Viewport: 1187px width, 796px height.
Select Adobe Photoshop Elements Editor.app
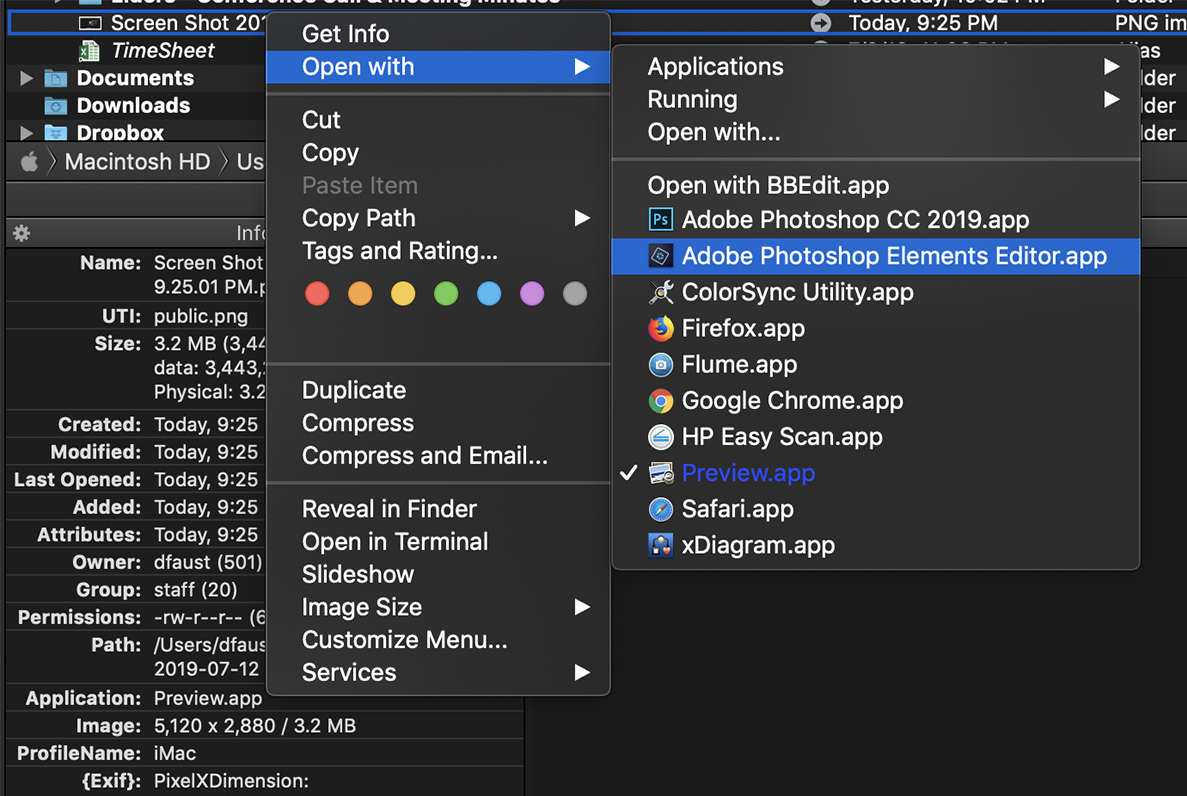[894, 256]
